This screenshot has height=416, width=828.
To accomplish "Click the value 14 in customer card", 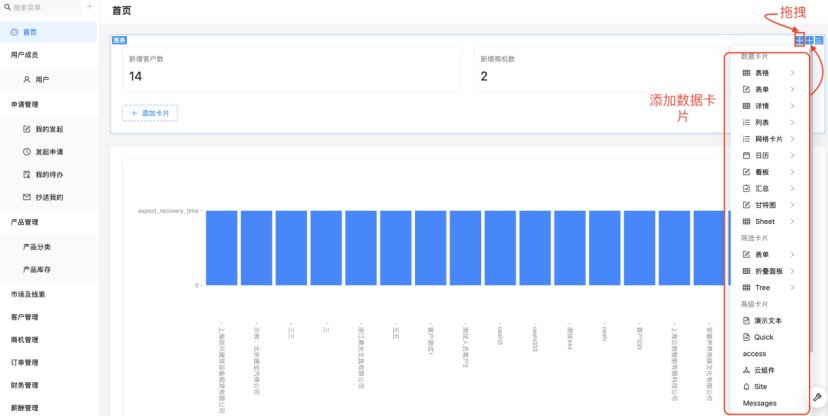I will [135, 77].
